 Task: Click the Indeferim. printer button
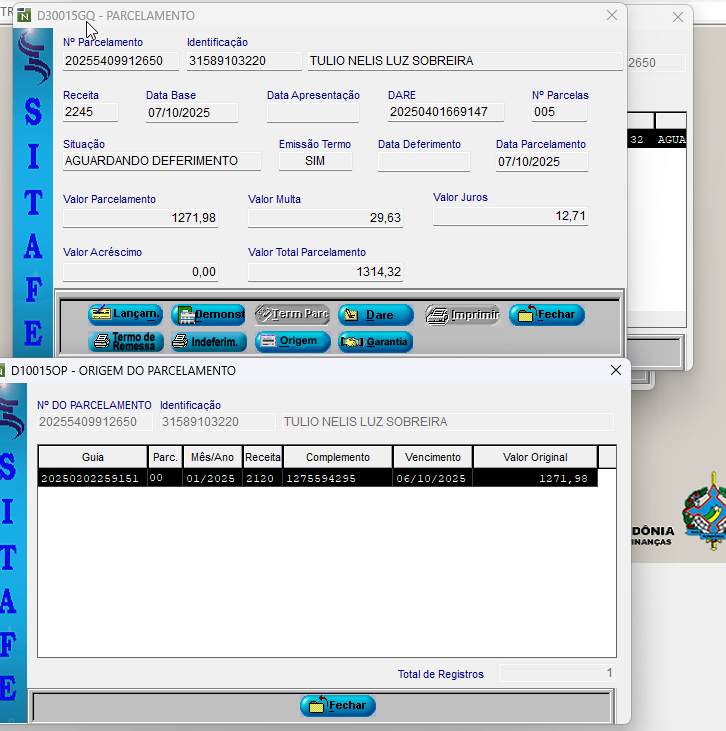point(208,342)
